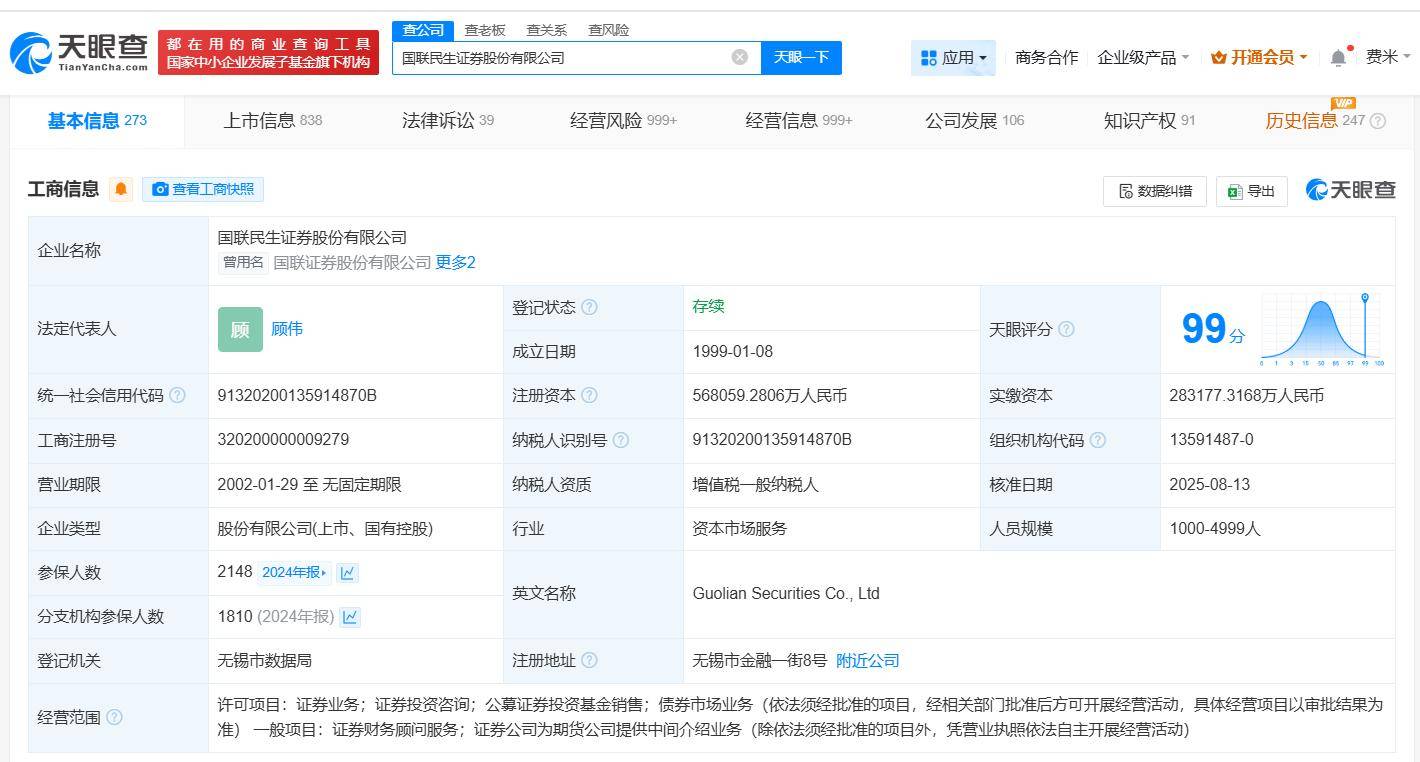Open the 应用 dropdown

pos(953,58)
